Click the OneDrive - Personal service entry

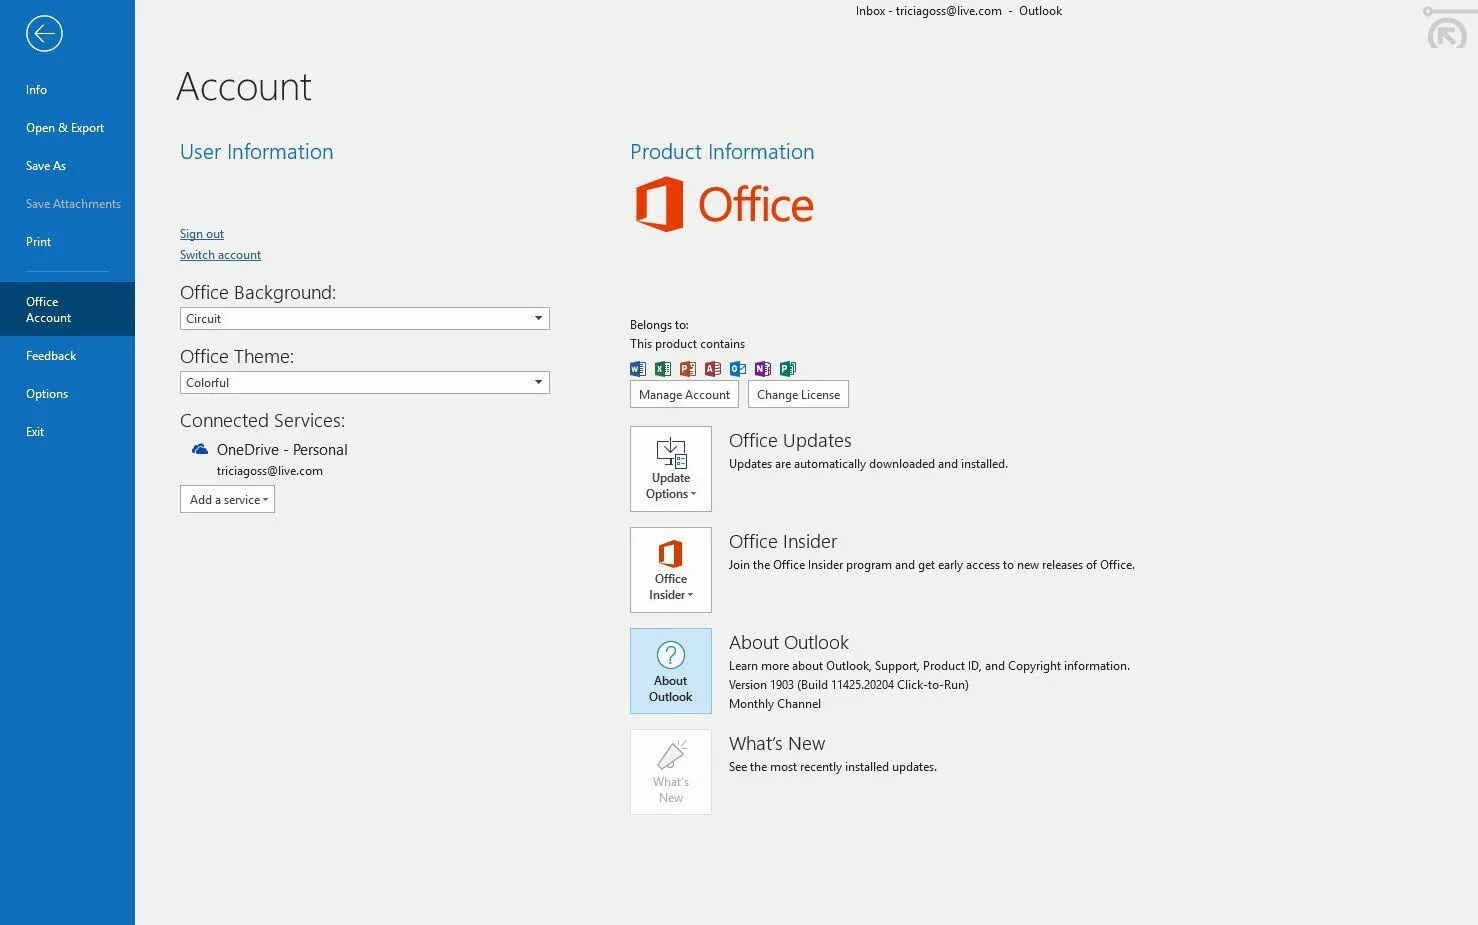click(282, 450)
